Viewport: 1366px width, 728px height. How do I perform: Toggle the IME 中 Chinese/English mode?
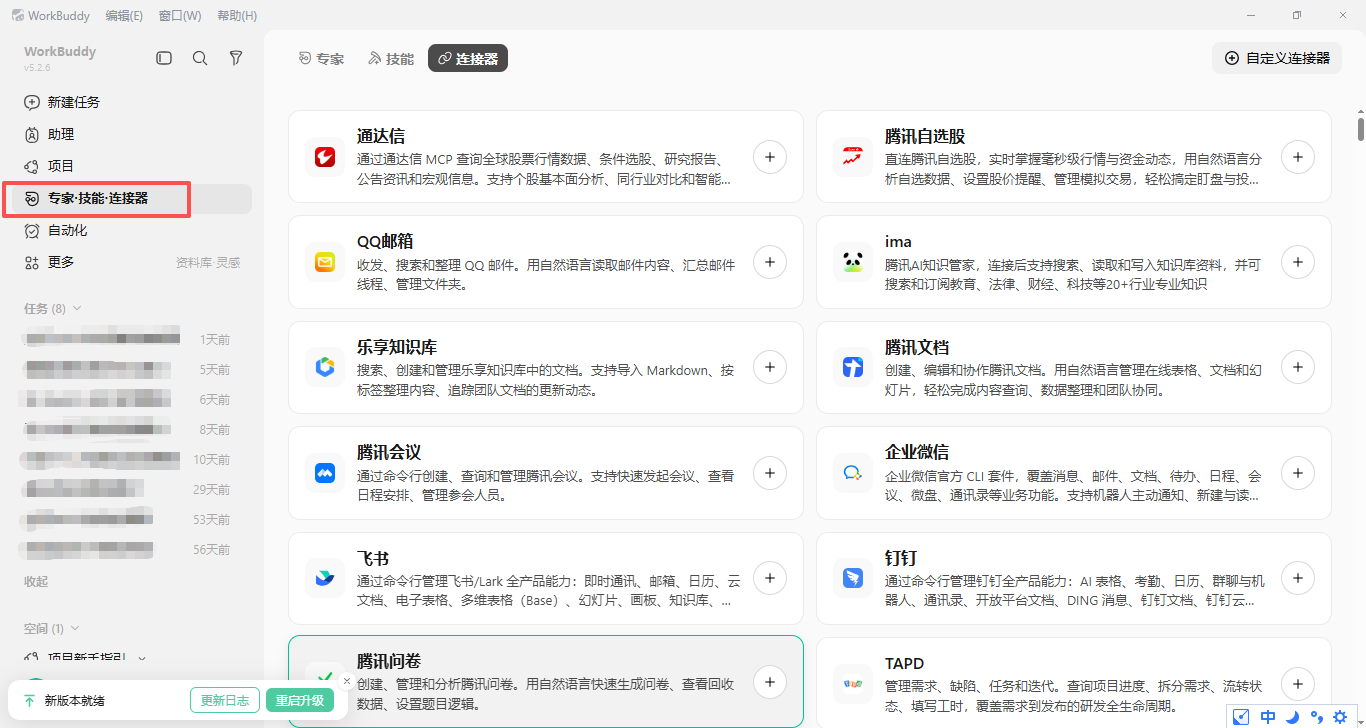point(1268,716)
